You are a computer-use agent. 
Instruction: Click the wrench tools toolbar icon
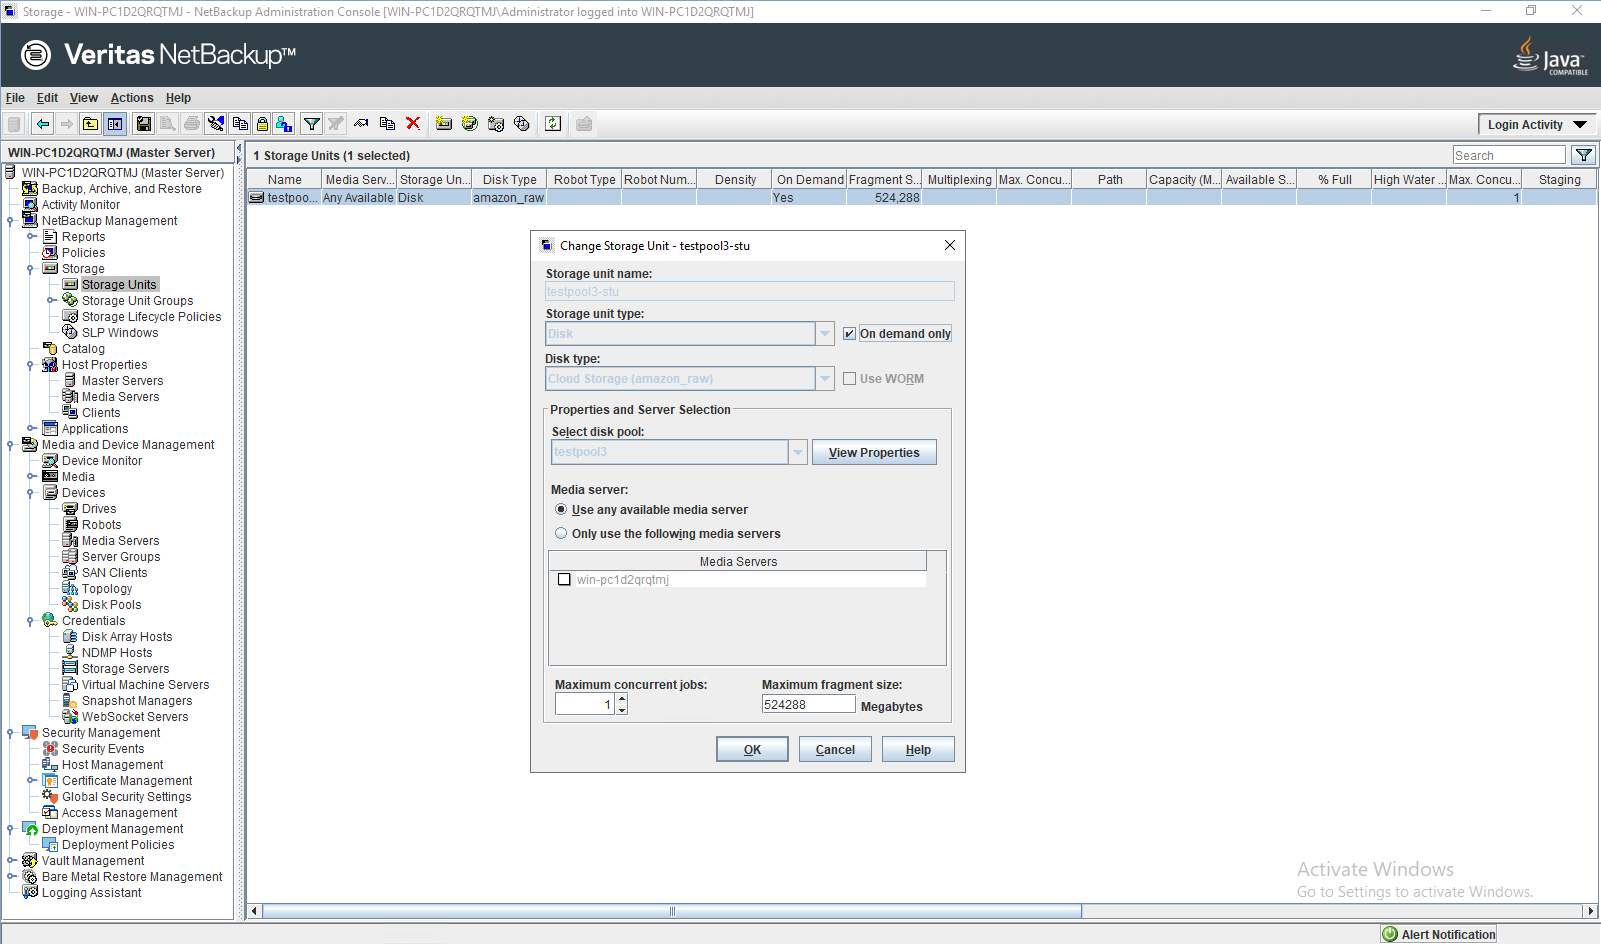point(216,124)
